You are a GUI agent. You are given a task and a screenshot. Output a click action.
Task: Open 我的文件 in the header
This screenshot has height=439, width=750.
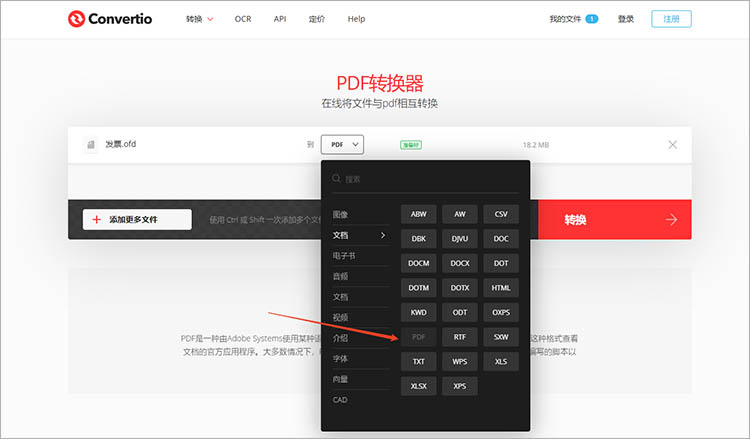(x=565, y=19)
